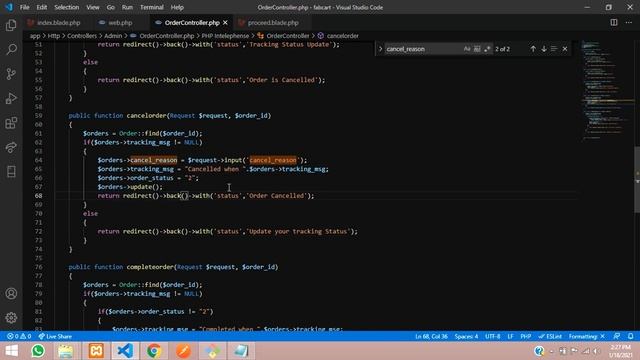Open Live Share view in activity bar
The image size is (640, 360).
(x=11, y=147)
